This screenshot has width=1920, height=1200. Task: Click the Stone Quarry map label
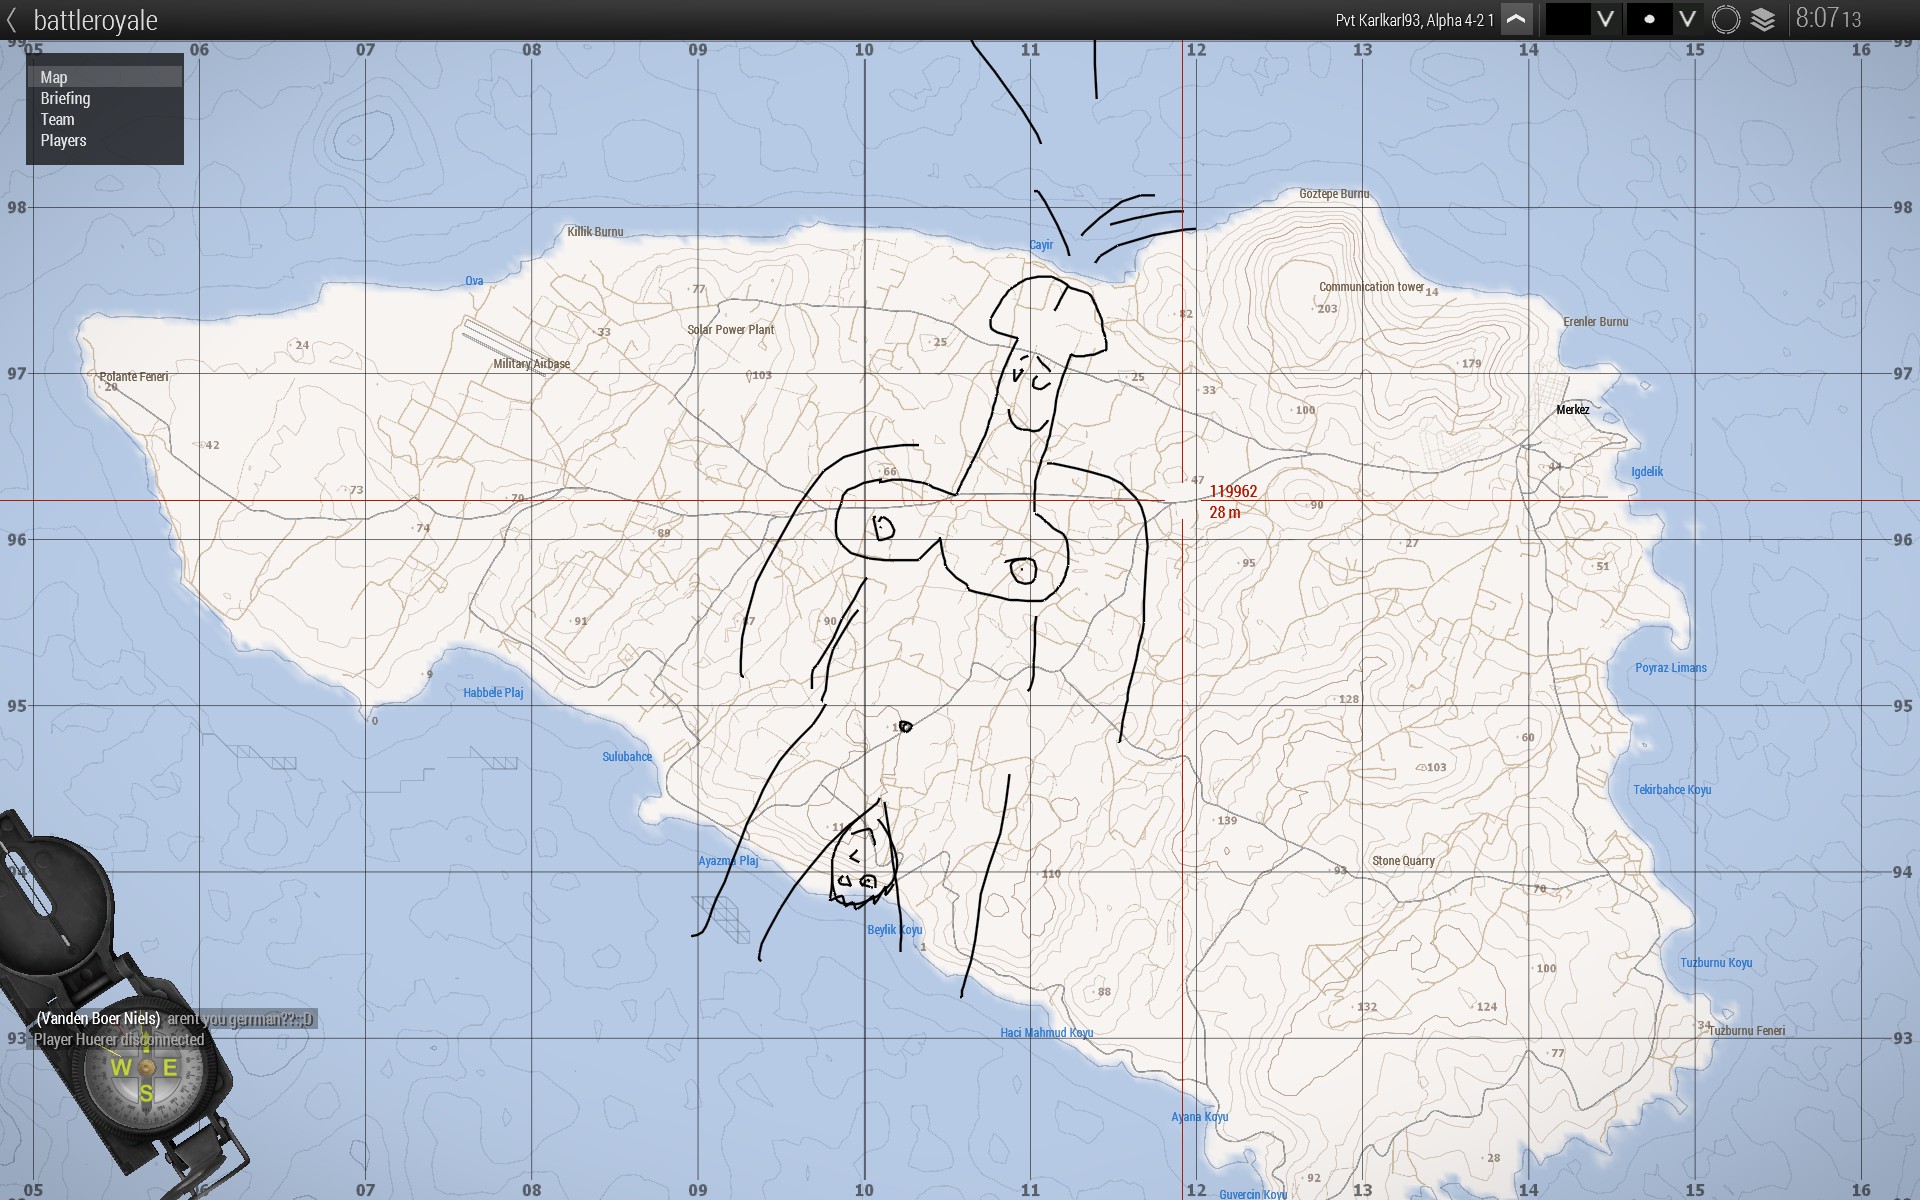(x=1403, y=861)
